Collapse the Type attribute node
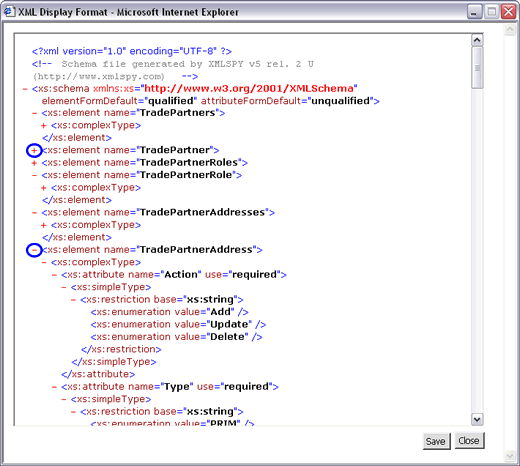520x466 pixels. [x=54, y=387]
